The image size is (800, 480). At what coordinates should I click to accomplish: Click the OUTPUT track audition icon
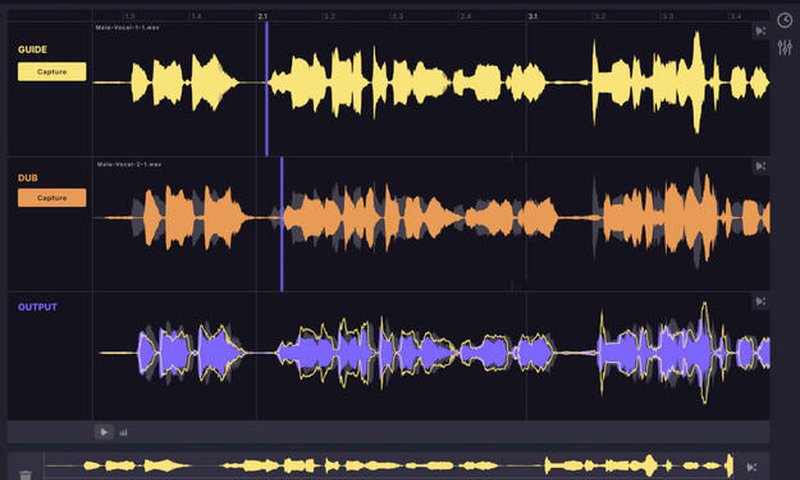click(760, 301)
